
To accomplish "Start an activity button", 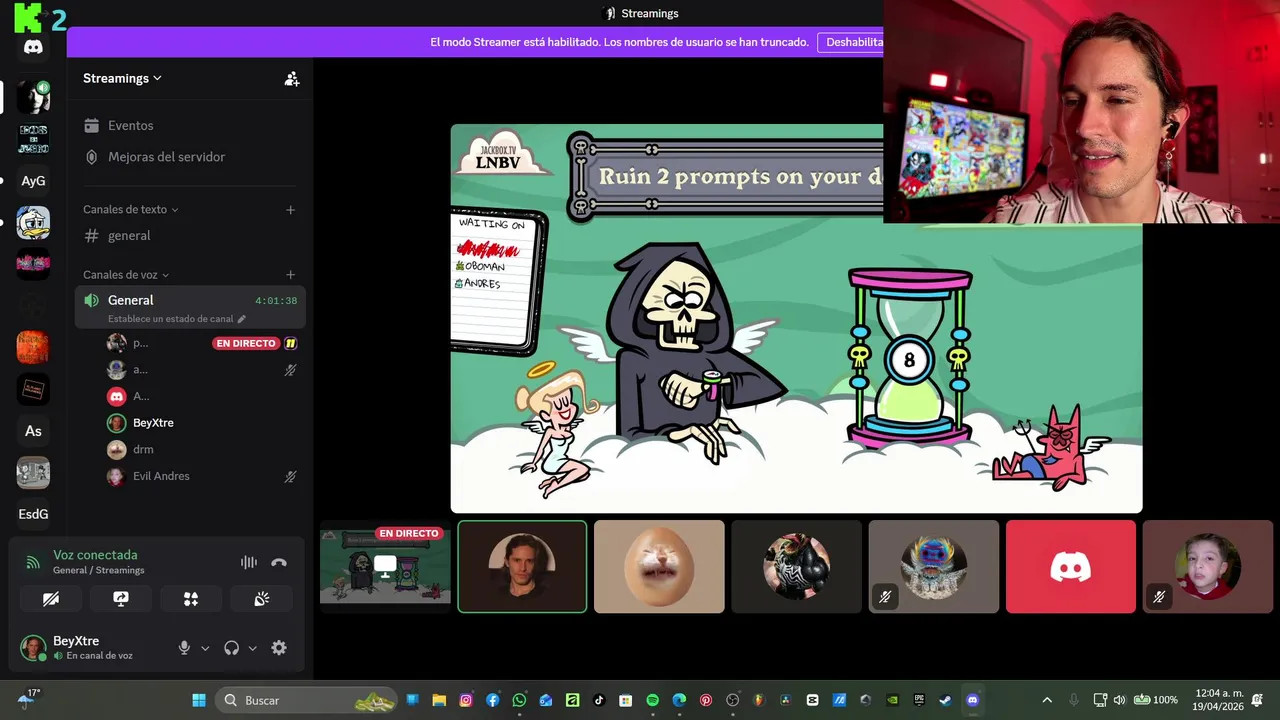I will (x=191, y=599).
